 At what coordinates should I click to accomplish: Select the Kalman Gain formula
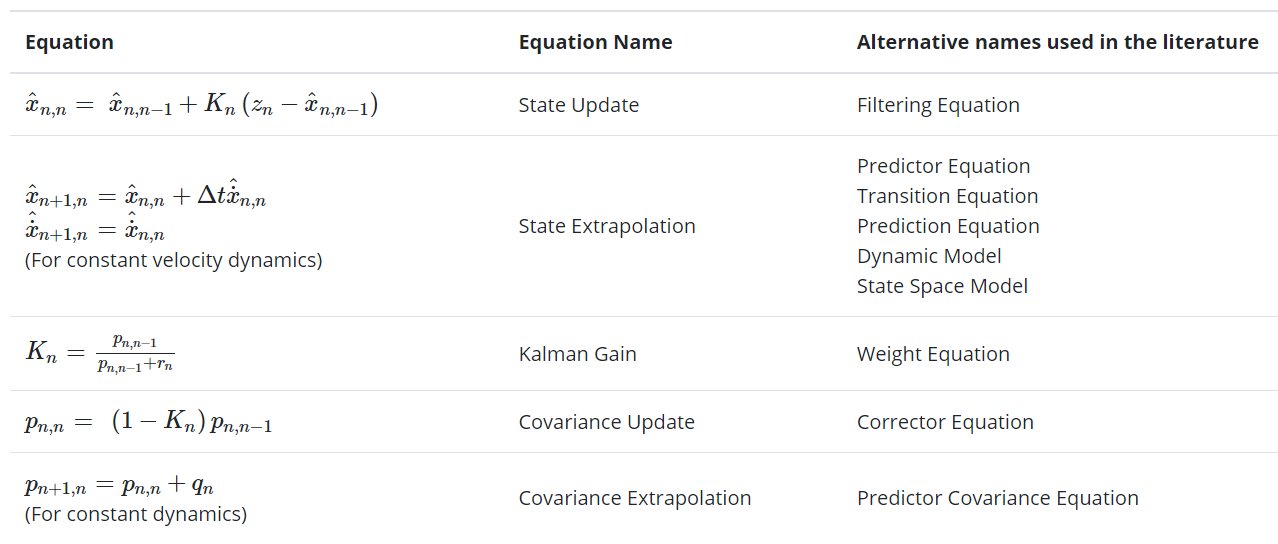coord(100,354)
